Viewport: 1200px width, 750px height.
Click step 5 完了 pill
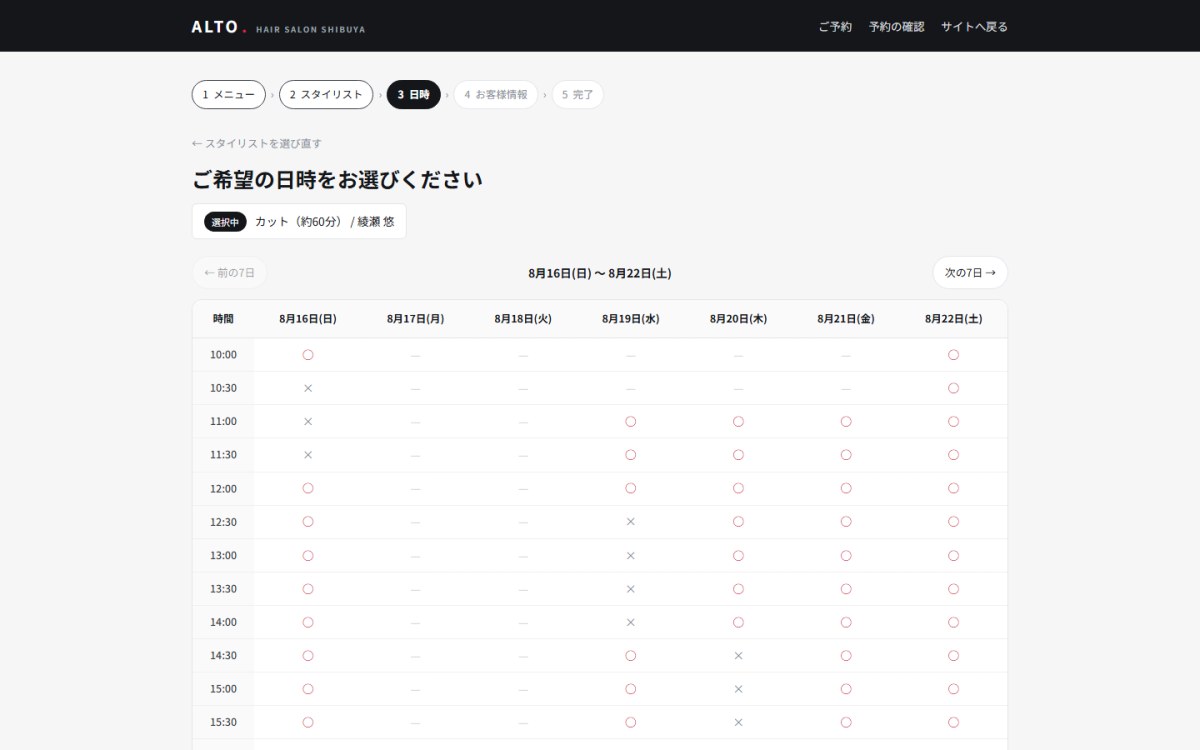tap(578, 95)
